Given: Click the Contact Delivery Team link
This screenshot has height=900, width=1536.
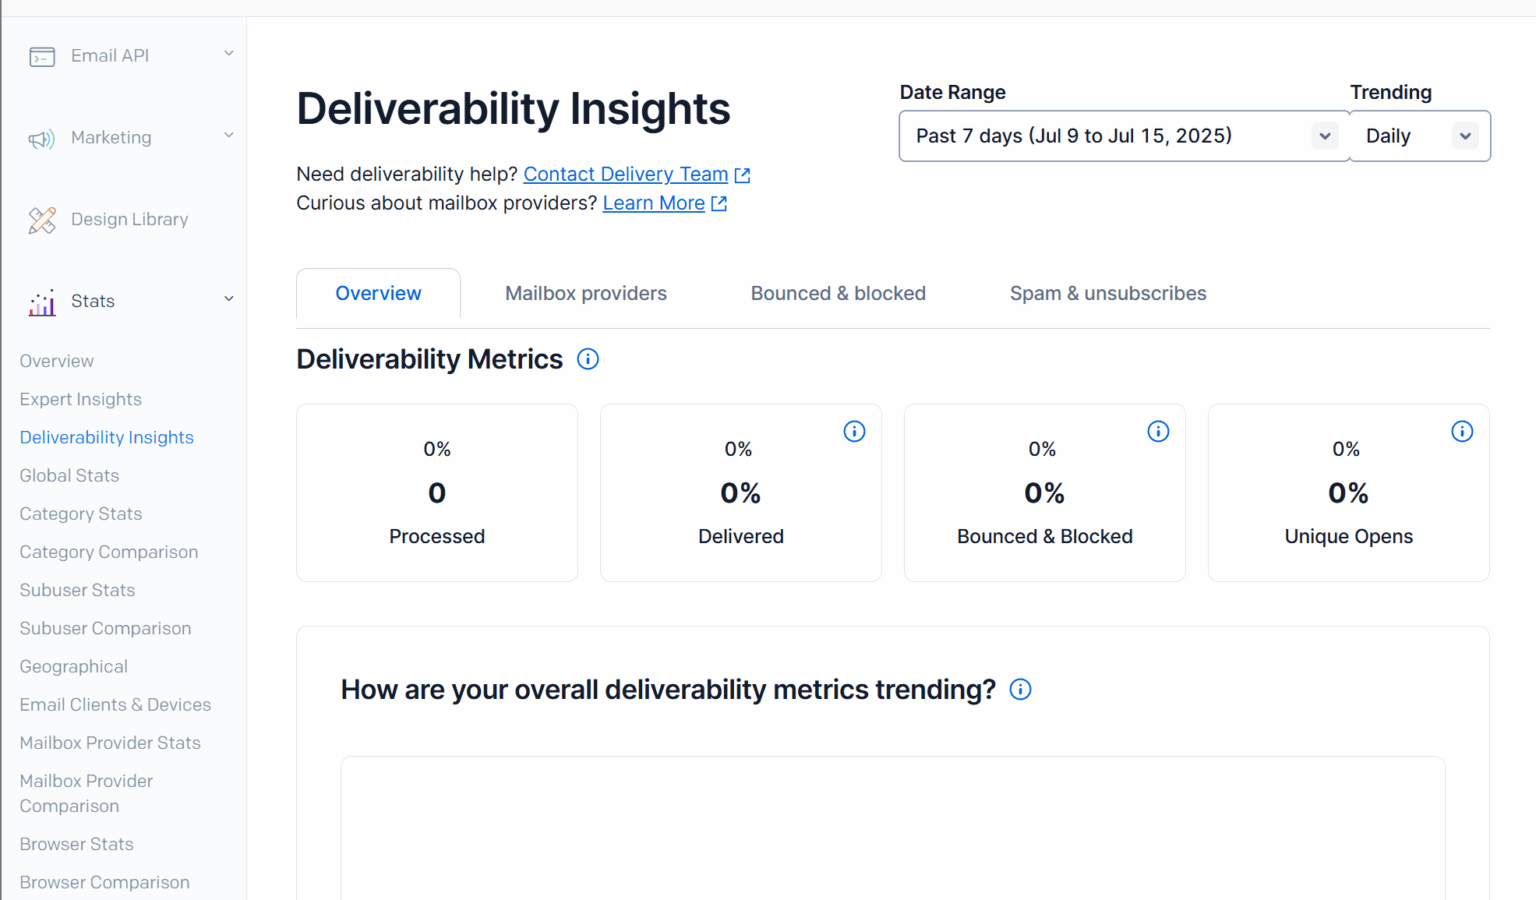Looking at the screenshot, I should (624, 174).
